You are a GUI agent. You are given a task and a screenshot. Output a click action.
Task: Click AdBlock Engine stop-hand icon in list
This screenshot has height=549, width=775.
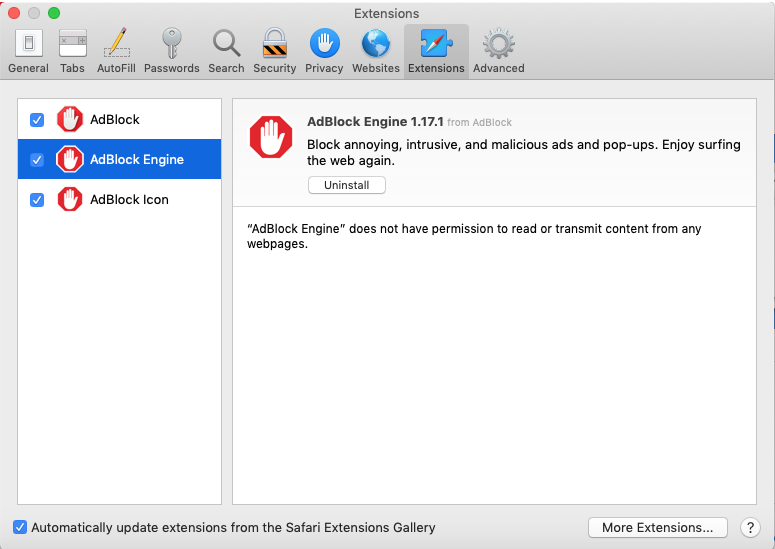point(70,159)
